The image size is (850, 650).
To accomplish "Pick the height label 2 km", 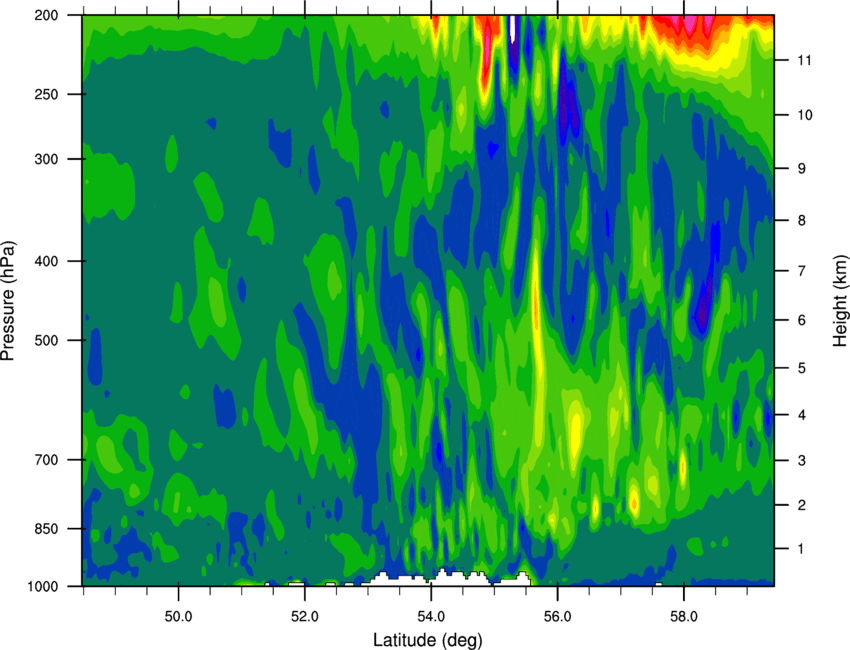I will click(x=802, y=505).
